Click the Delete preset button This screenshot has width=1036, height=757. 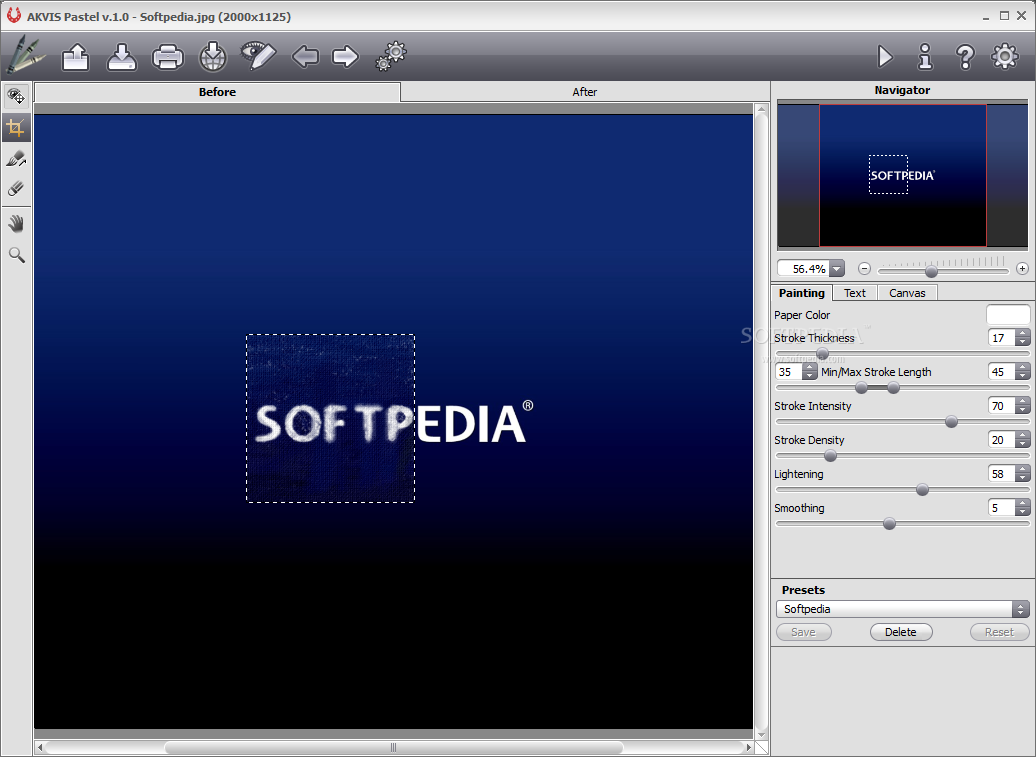901,632
